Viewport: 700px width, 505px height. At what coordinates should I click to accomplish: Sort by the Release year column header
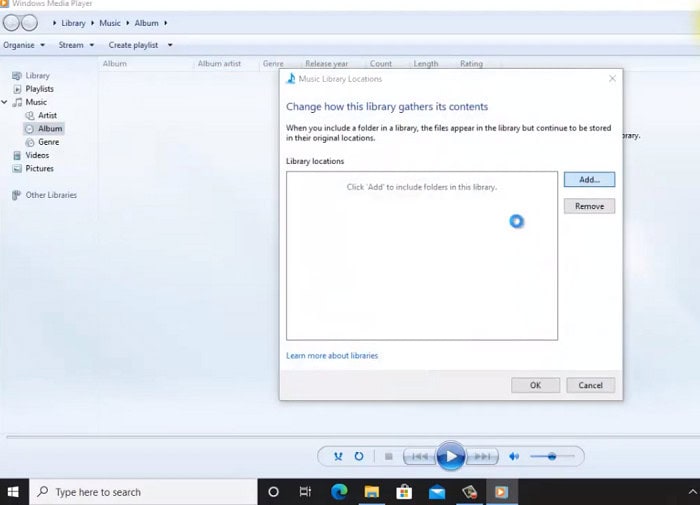pos(326,63)
